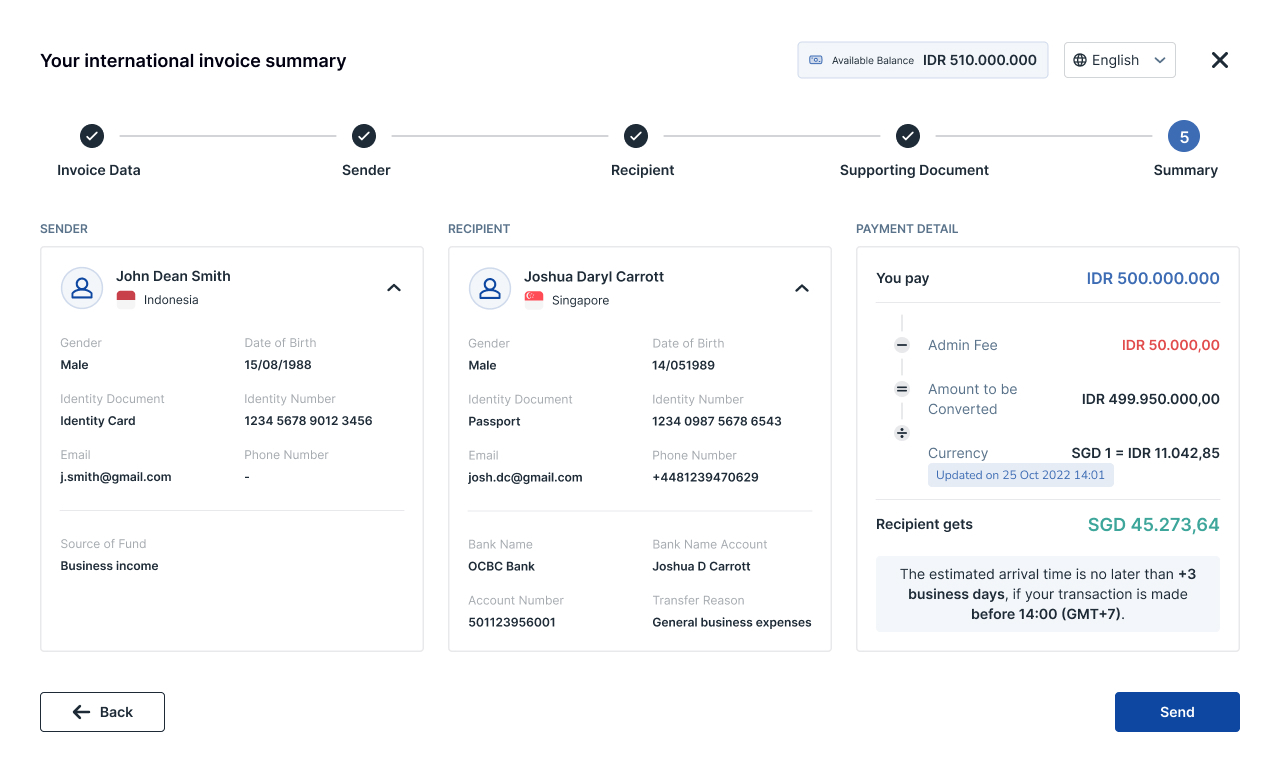Click the Indonesia flag icon
1280x772 pixels.
126,299
